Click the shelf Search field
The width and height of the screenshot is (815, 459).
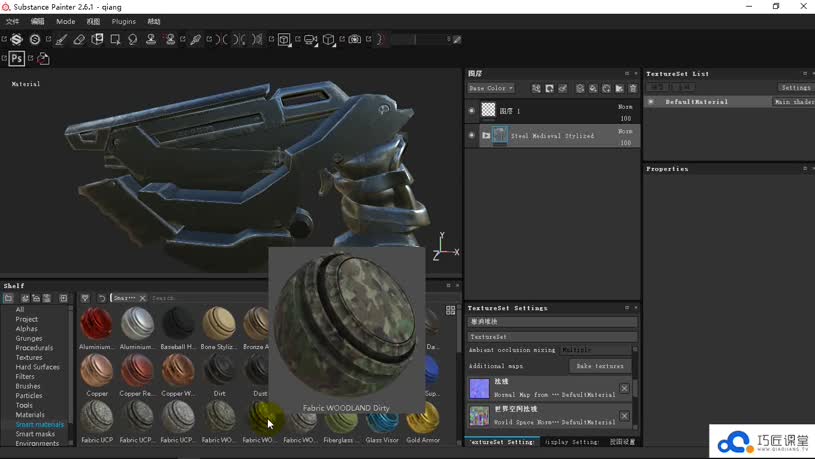pyautogui.click(x=208, y=298)
